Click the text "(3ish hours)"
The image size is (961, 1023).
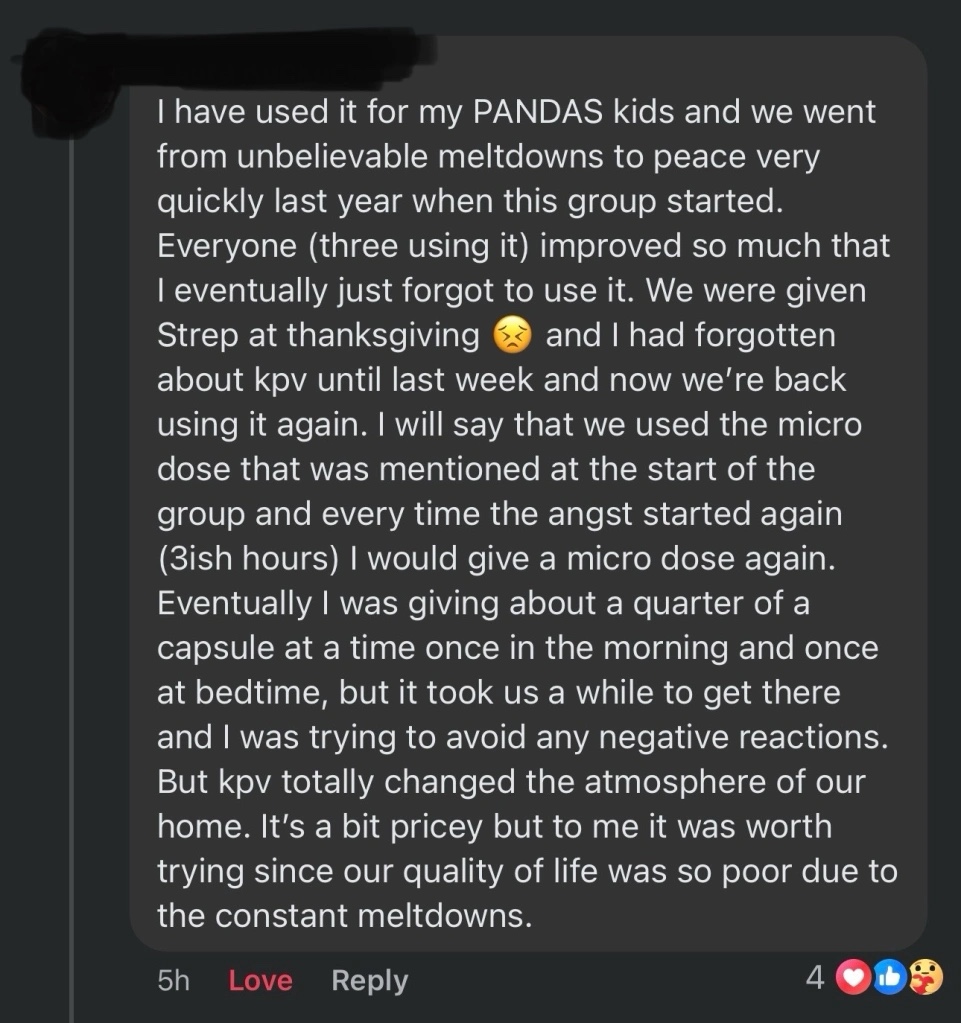coord(244,559)
